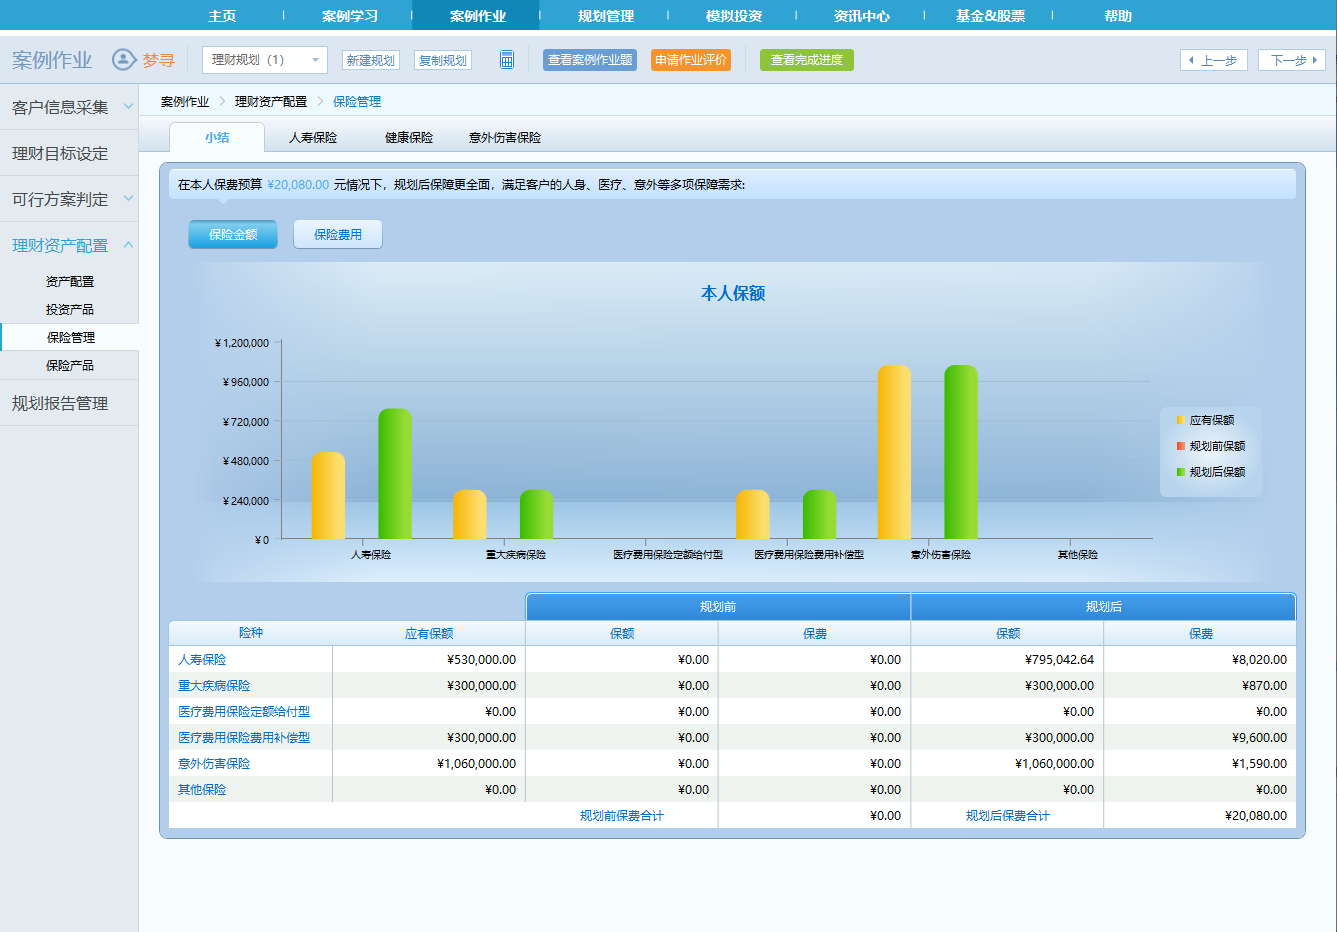Switch to the 意外伤害保险 tab
The width and height of the screenshot is (1337, 932).
coord(505,137)
